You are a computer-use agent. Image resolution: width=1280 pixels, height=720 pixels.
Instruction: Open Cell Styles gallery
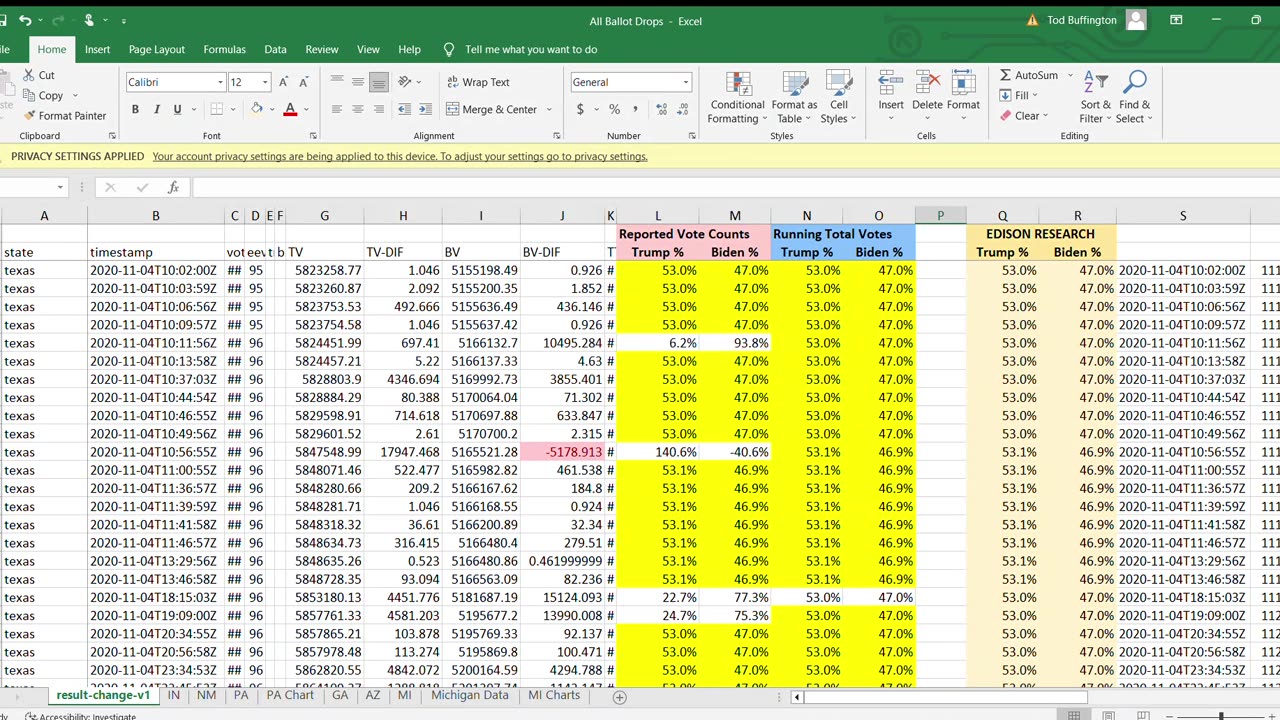pos(838,98)
